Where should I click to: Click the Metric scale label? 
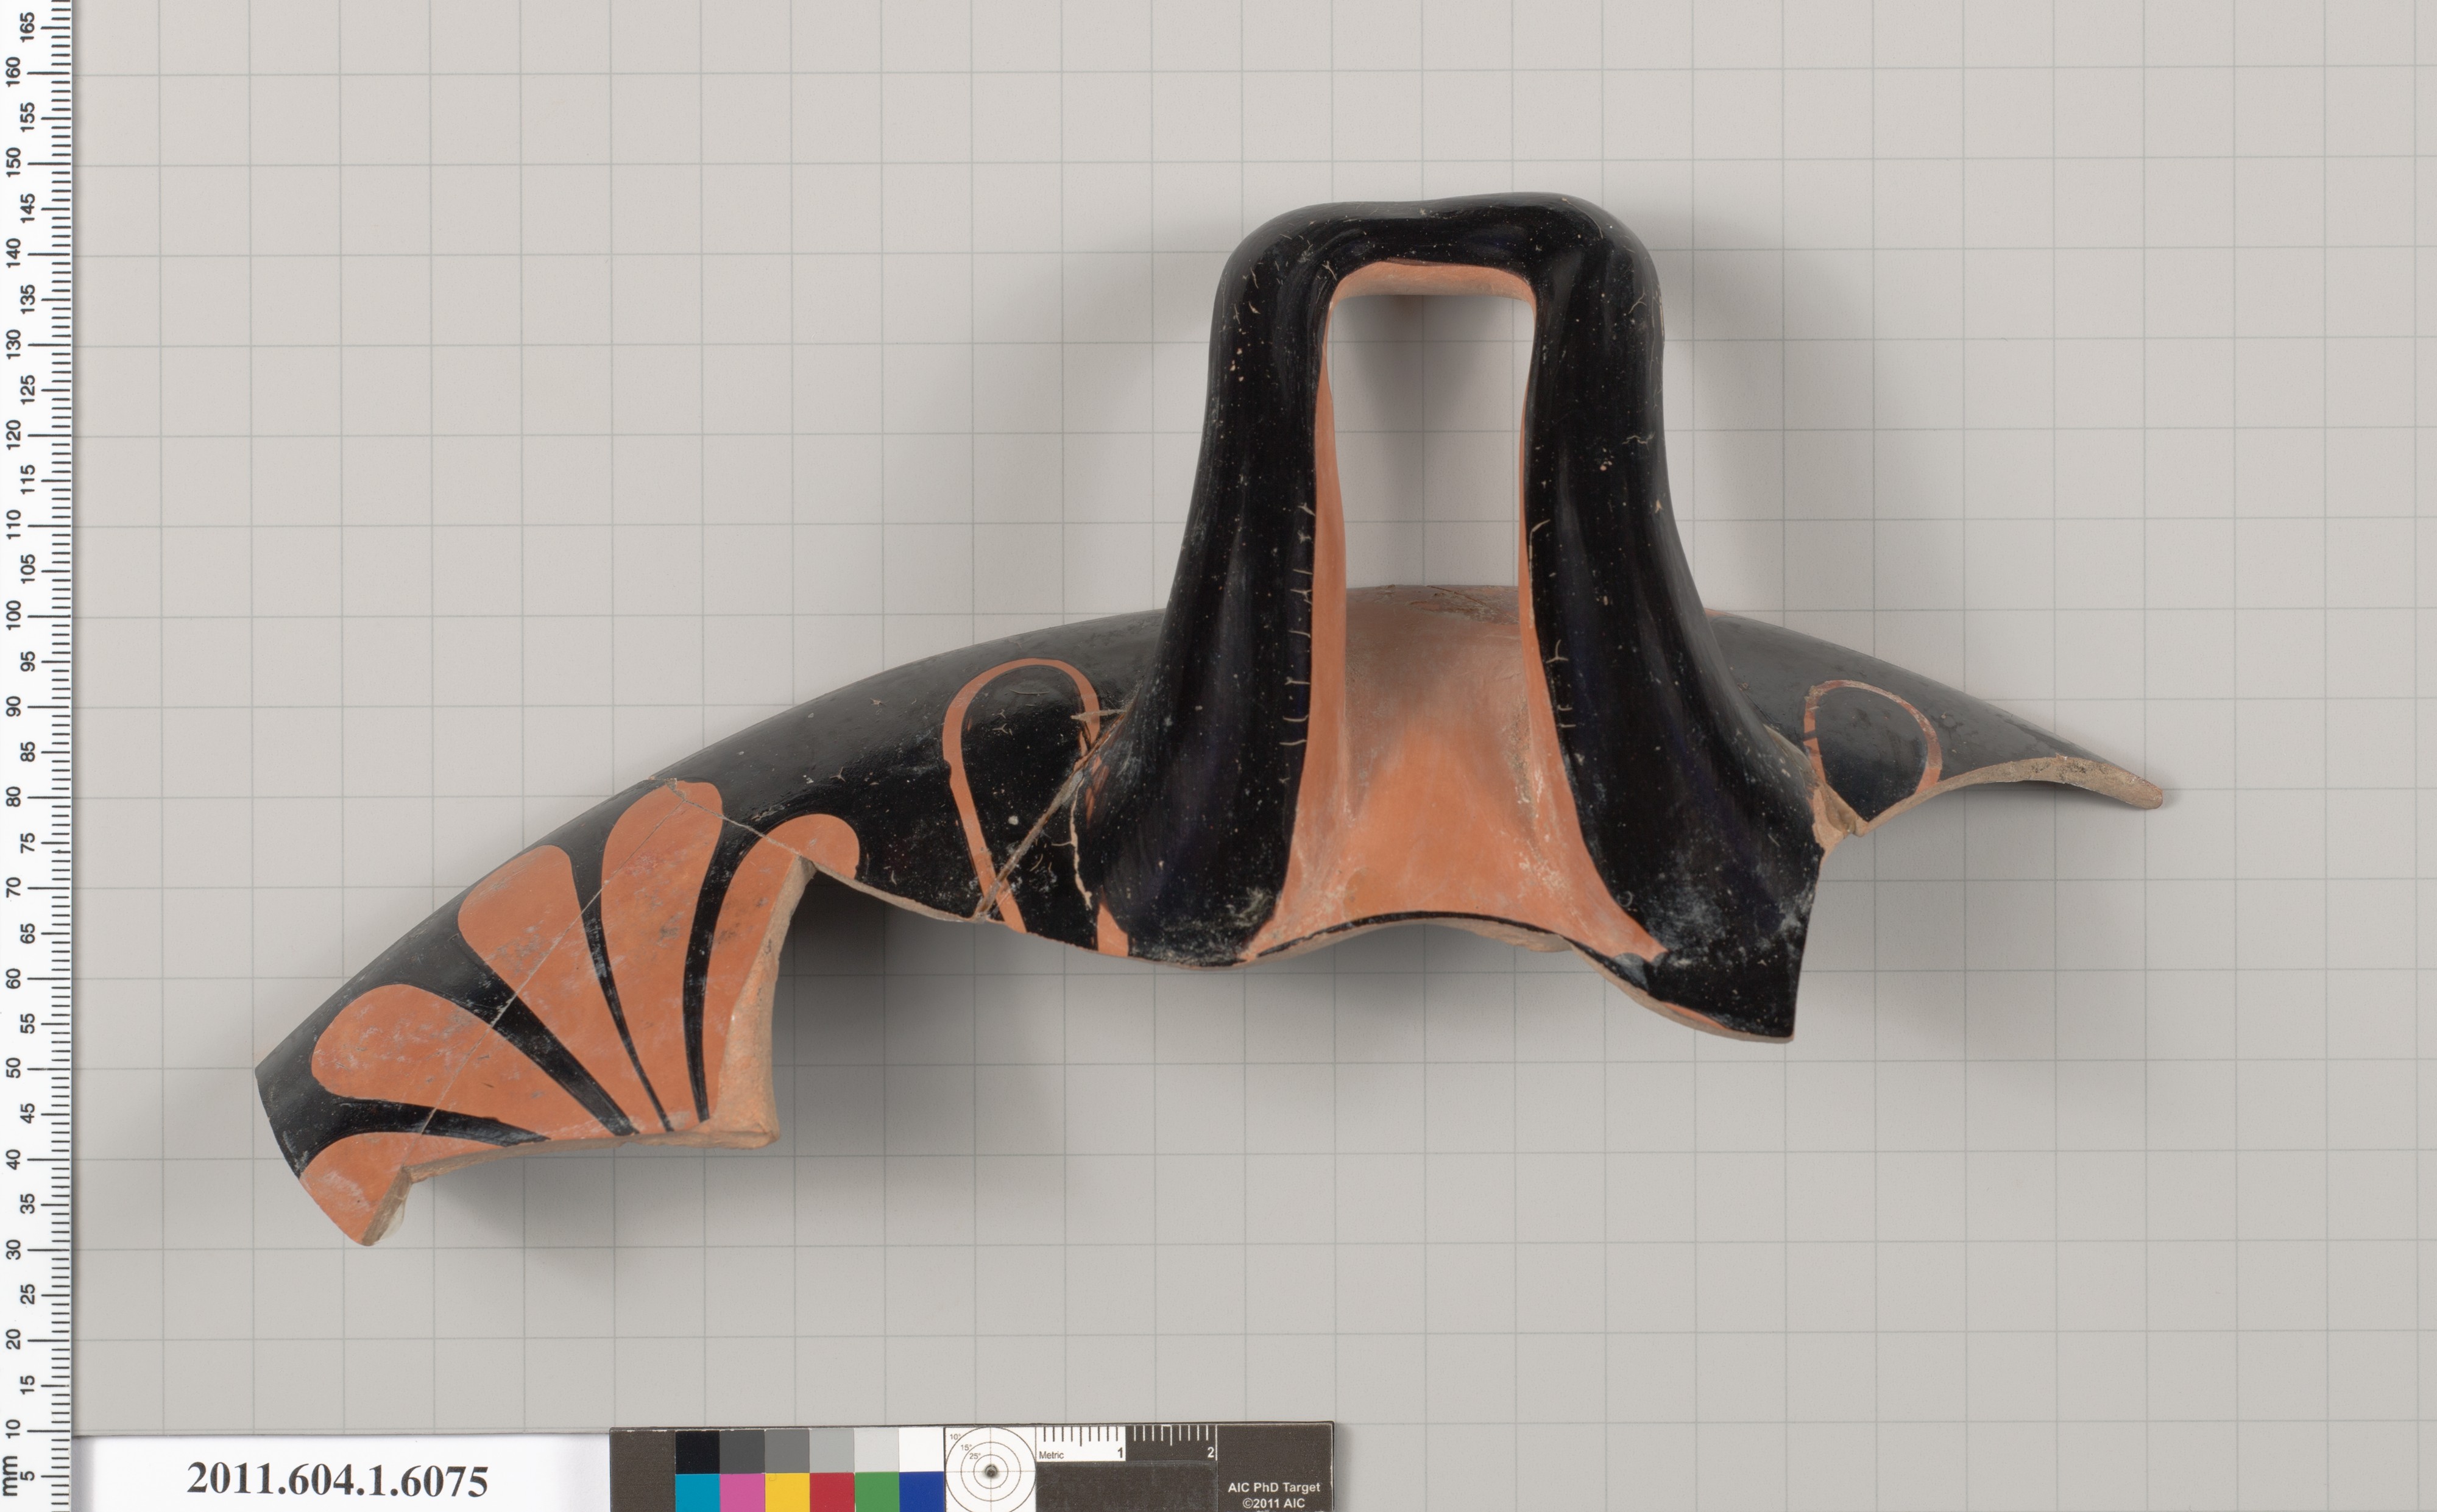click(x=1051, y=1455)
